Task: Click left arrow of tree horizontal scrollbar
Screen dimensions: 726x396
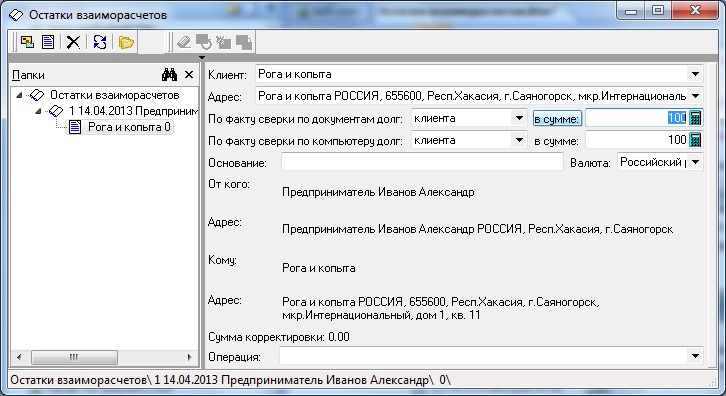Action: [x=19, y=357]
